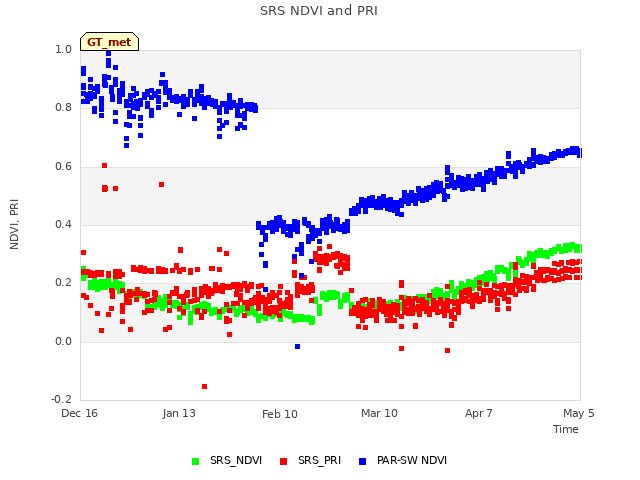The height and width of the screenshot is (480, 640).
Task: Click the 1.0 y-axis tick label
Action: [x=63, y=49]
